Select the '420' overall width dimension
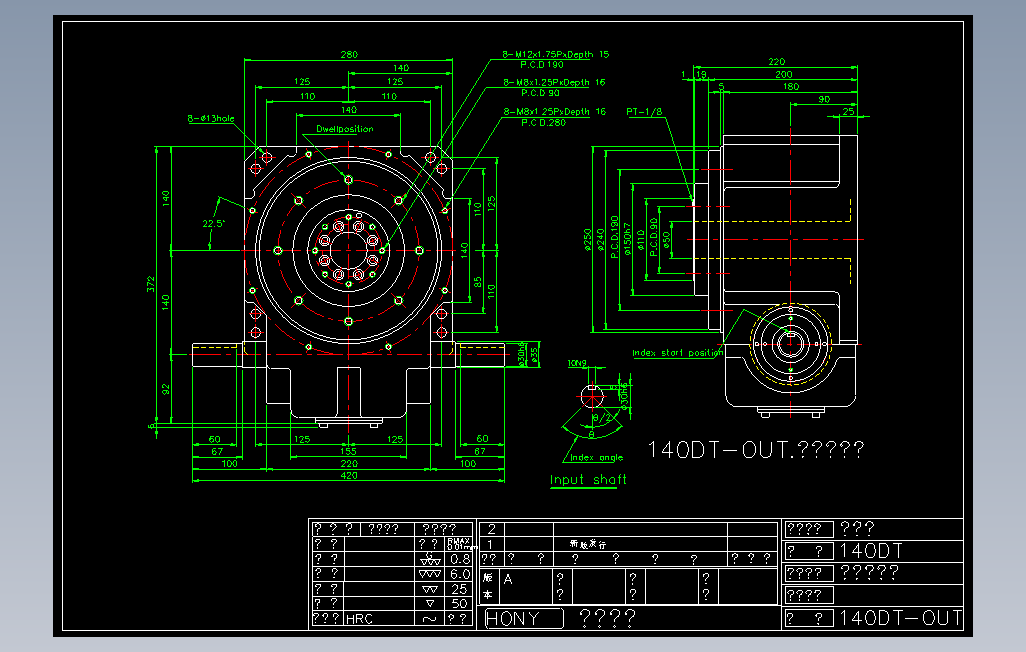This screenshot has height=652, width=1026. 349,475
